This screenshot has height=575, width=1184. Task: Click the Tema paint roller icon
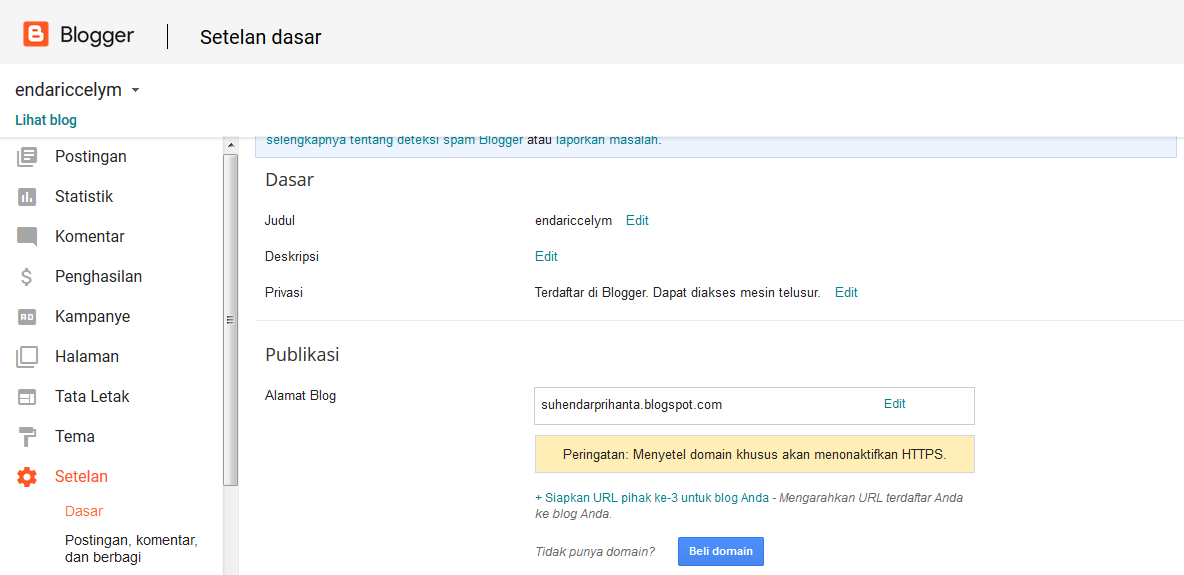pyautogui.click(x=27, y=437)
